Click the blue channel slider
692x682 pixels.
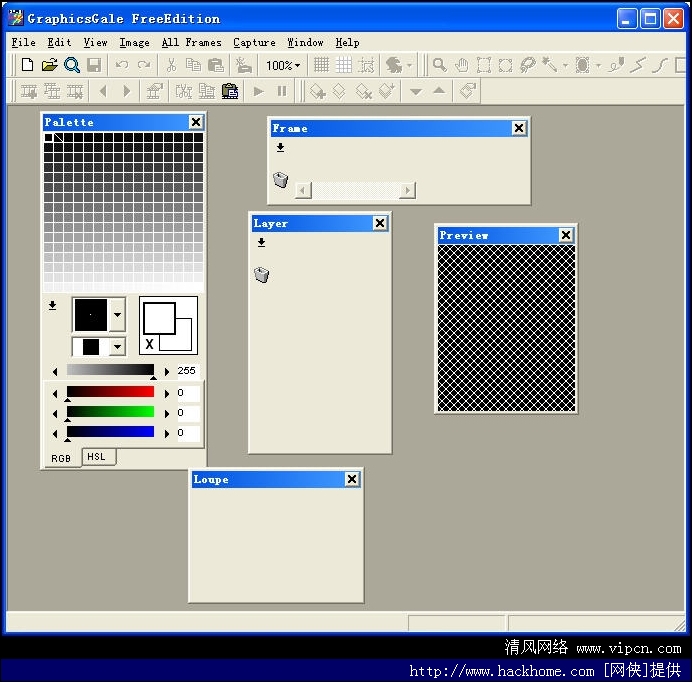tap(110, 432)
